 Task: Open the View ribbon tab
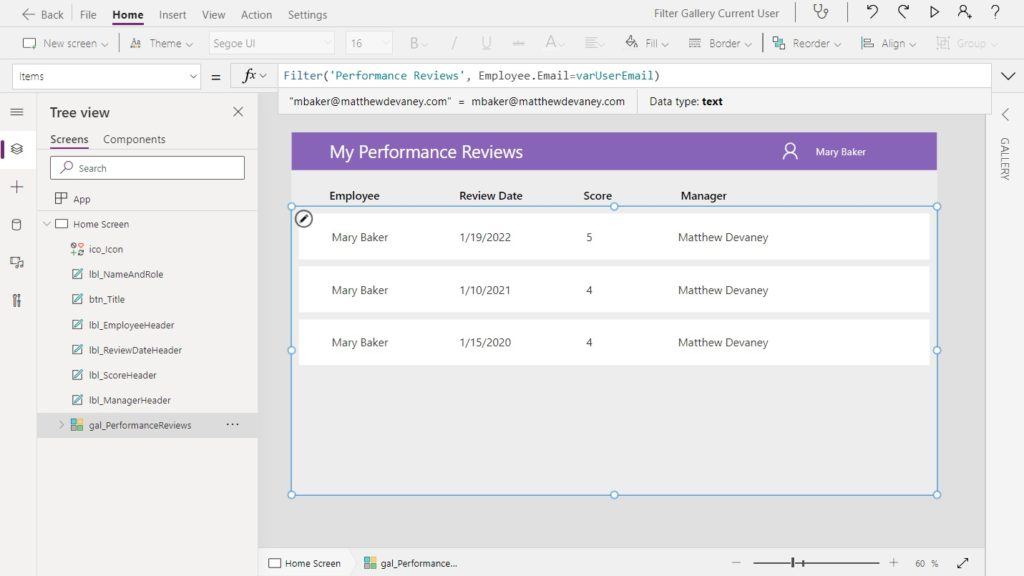(213, 14)
